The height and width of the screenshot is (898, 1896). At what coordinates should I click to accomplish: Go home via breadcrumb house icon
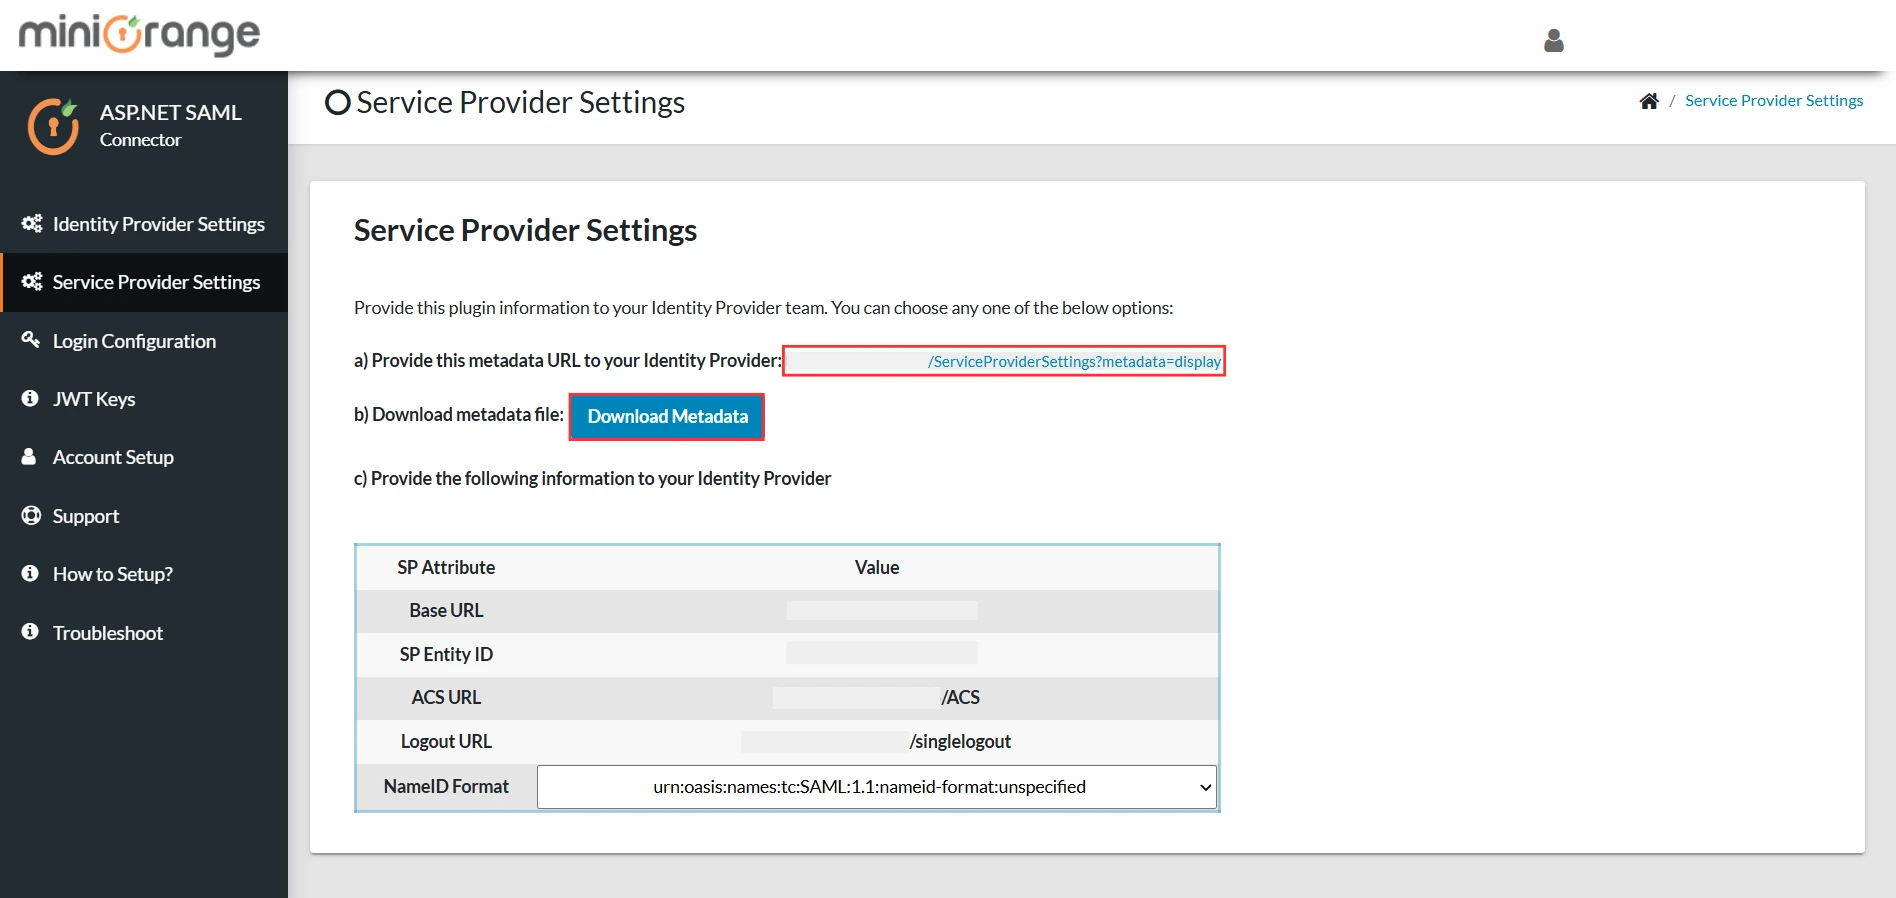pos(1649,101)
